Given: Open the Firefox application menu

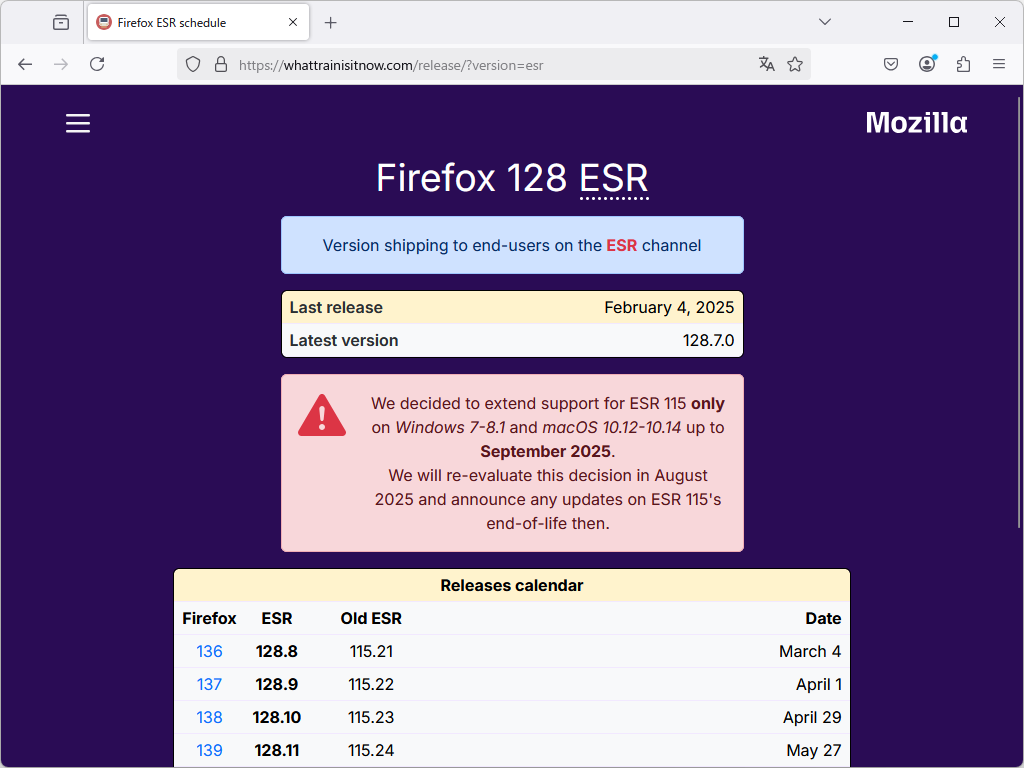Looking at the screenshot, I should click(999, 64).
